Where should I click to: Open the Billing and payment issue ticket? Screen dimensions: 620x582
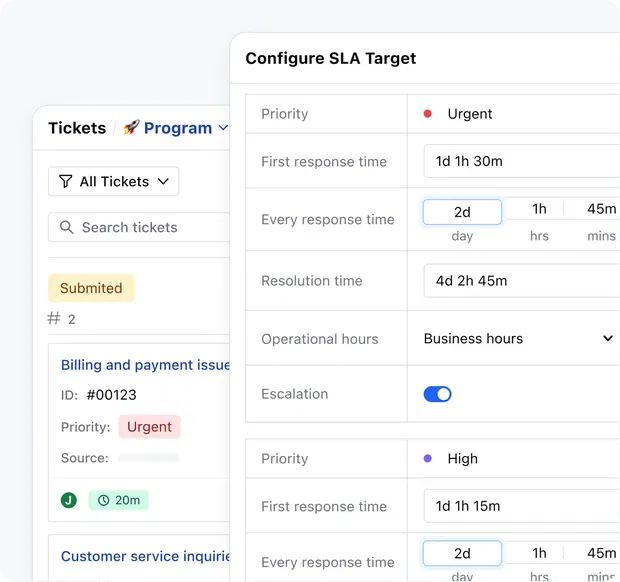click(145, 365)
